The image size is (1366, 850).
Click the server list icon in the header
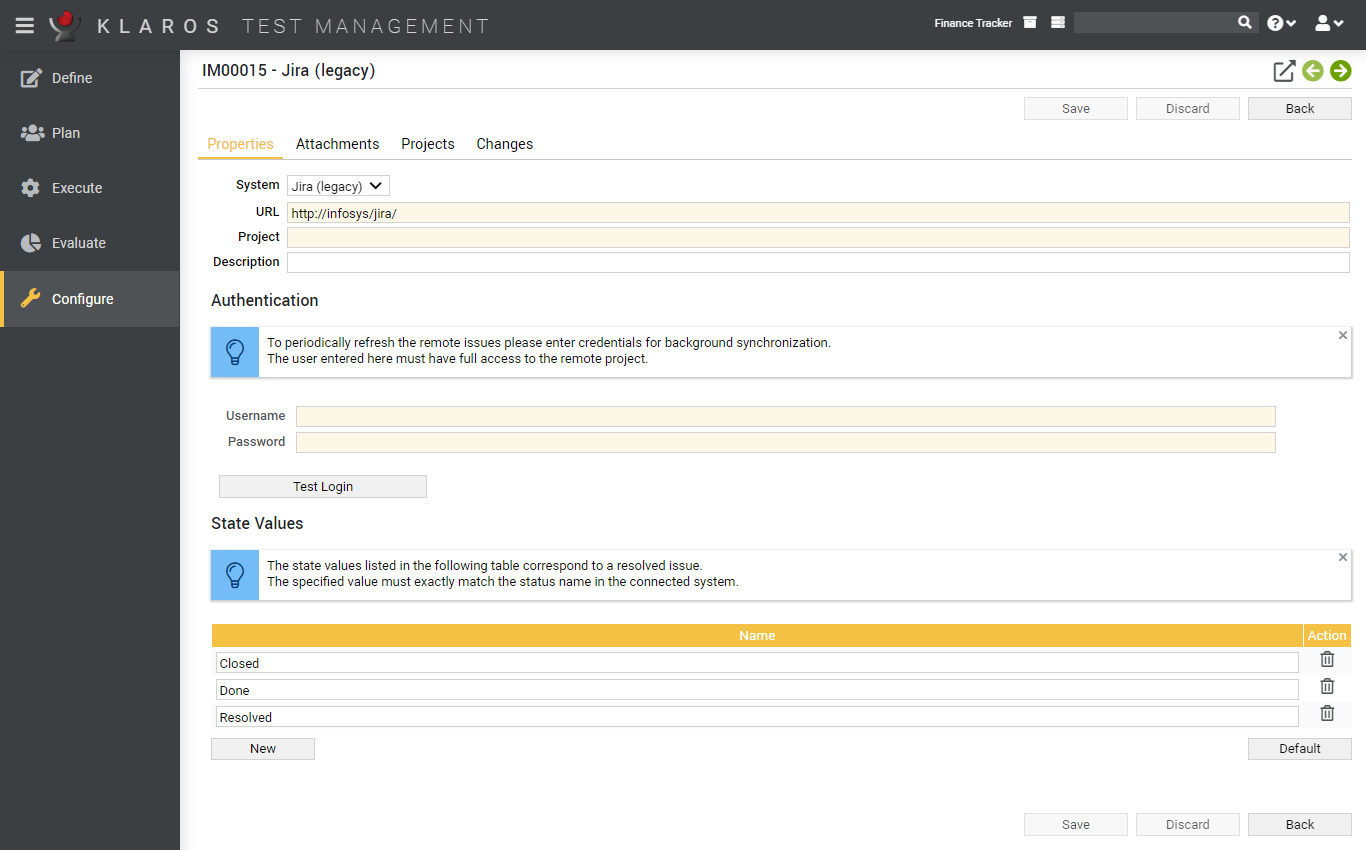[x=1057, y=21]
